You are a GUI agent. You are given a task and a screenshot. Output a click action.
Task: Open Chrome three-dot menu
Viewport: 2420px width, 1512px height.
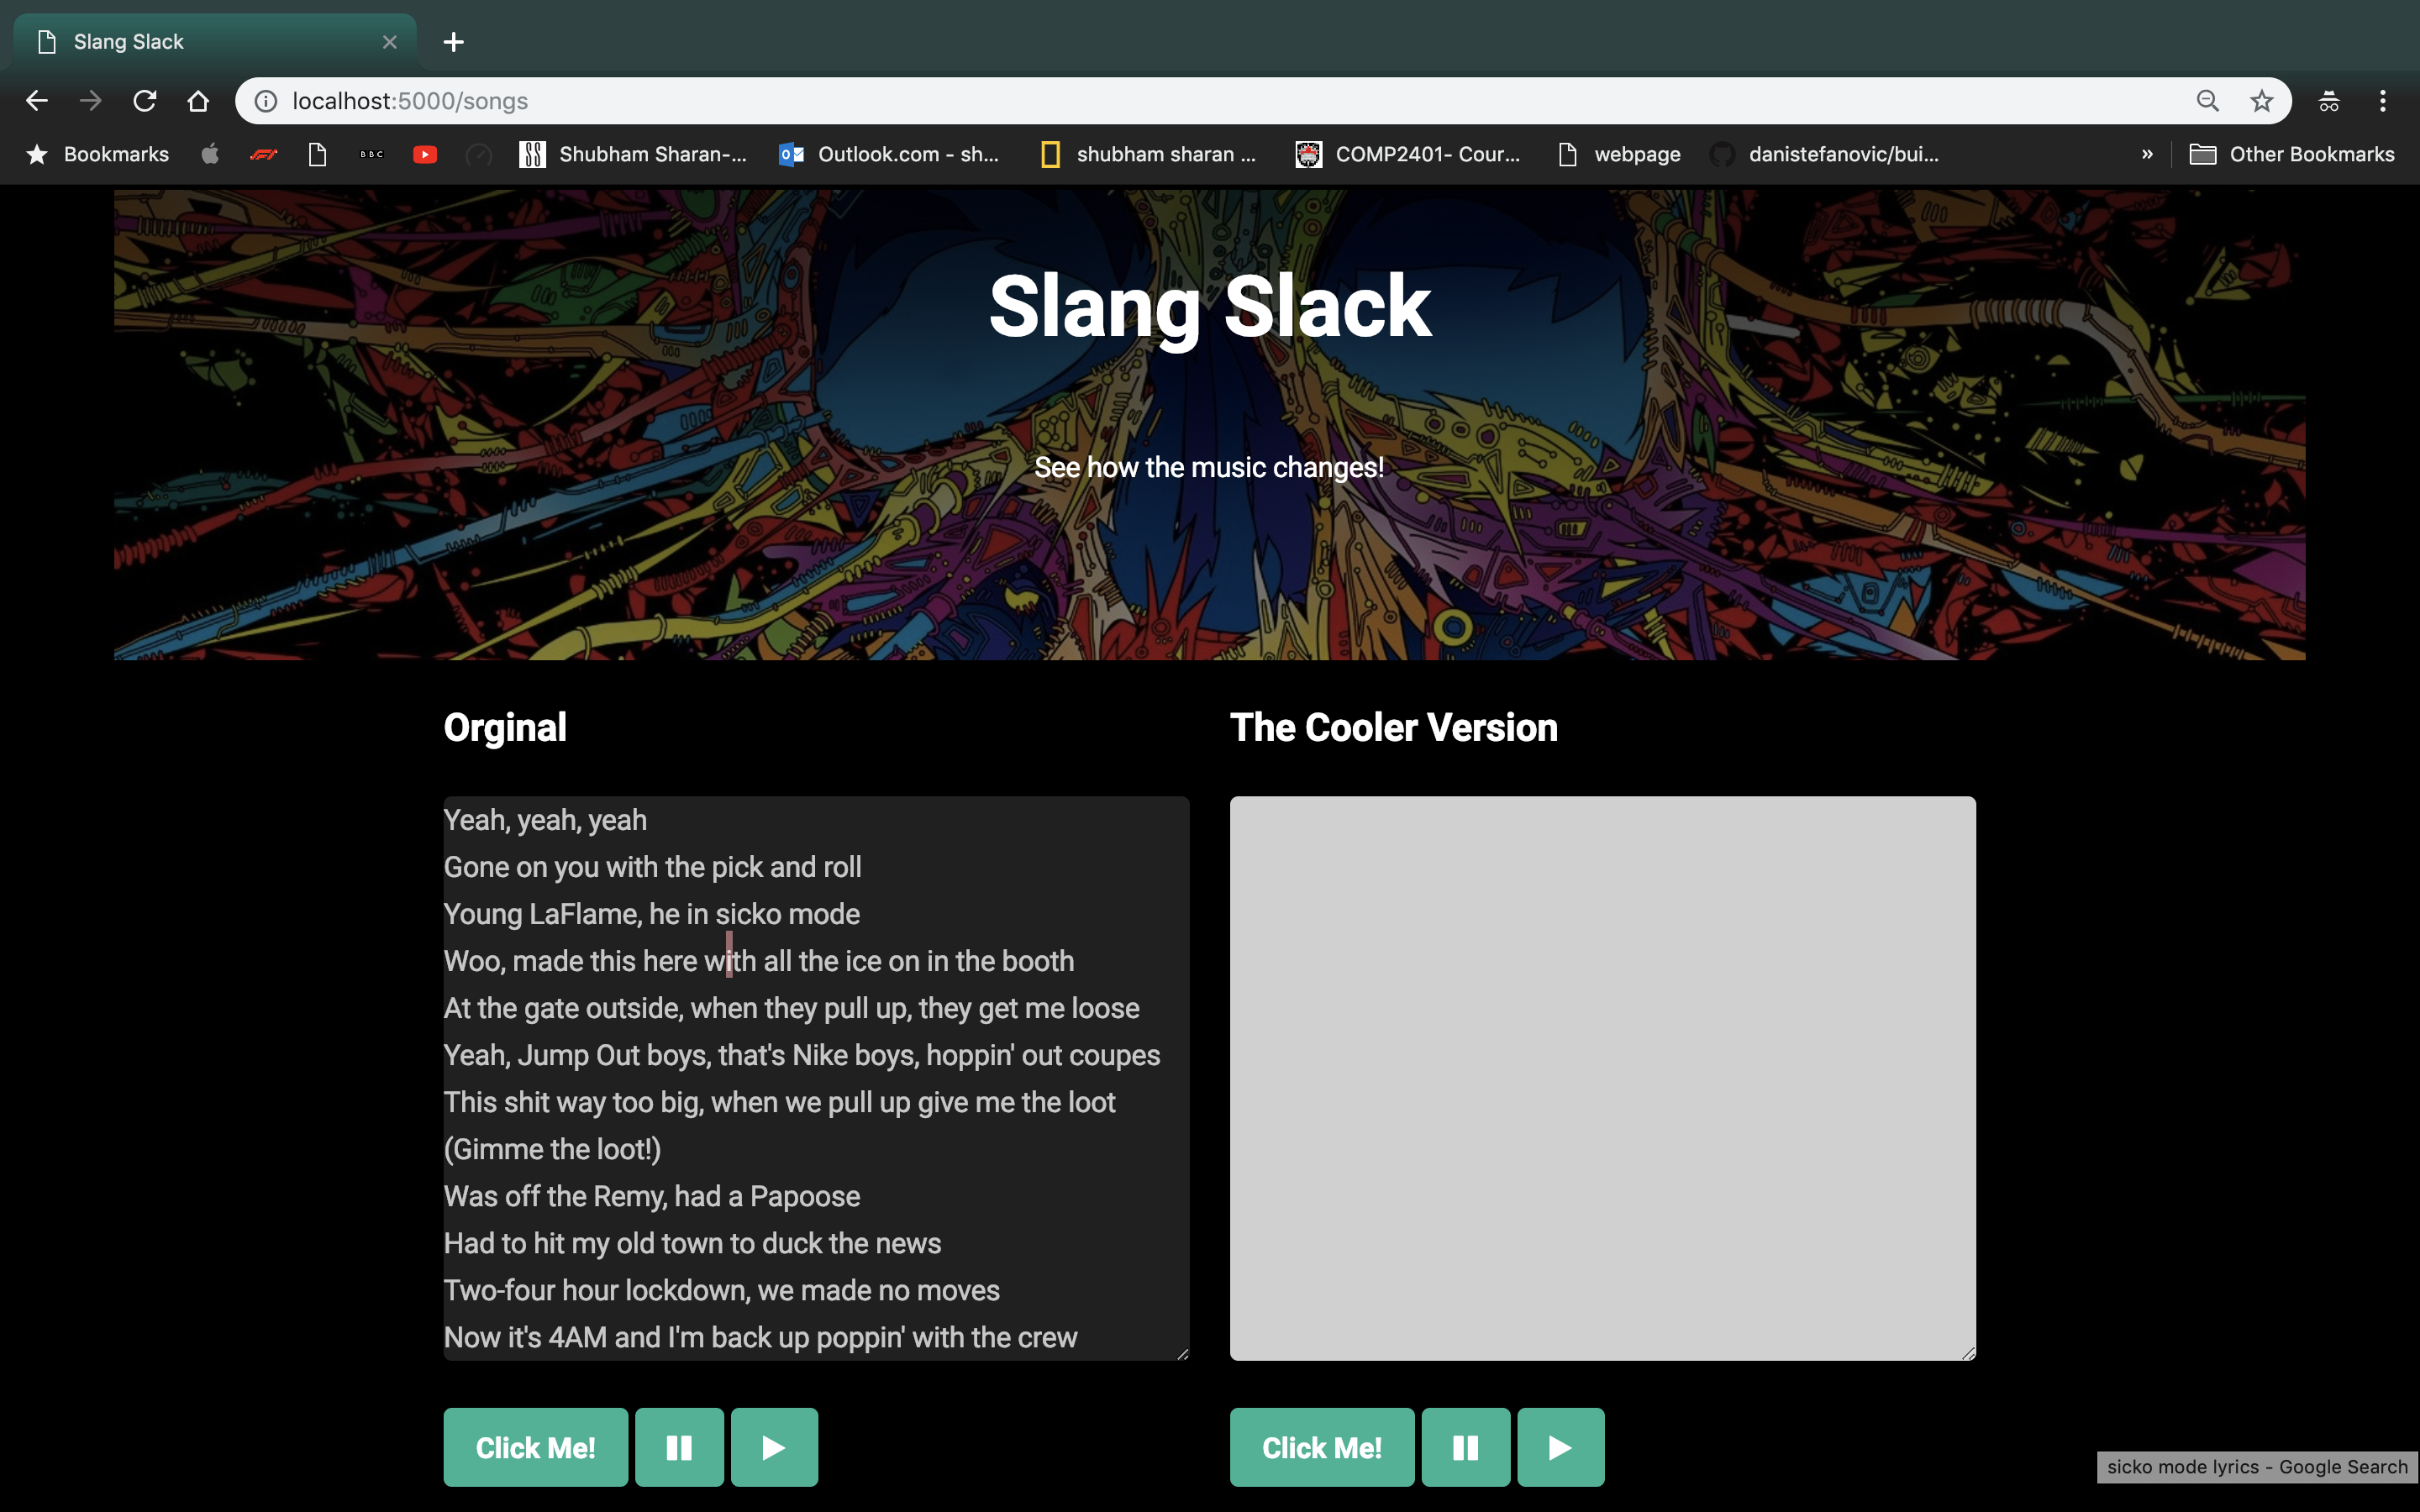pyautogui.click(x=2382, y=101)
